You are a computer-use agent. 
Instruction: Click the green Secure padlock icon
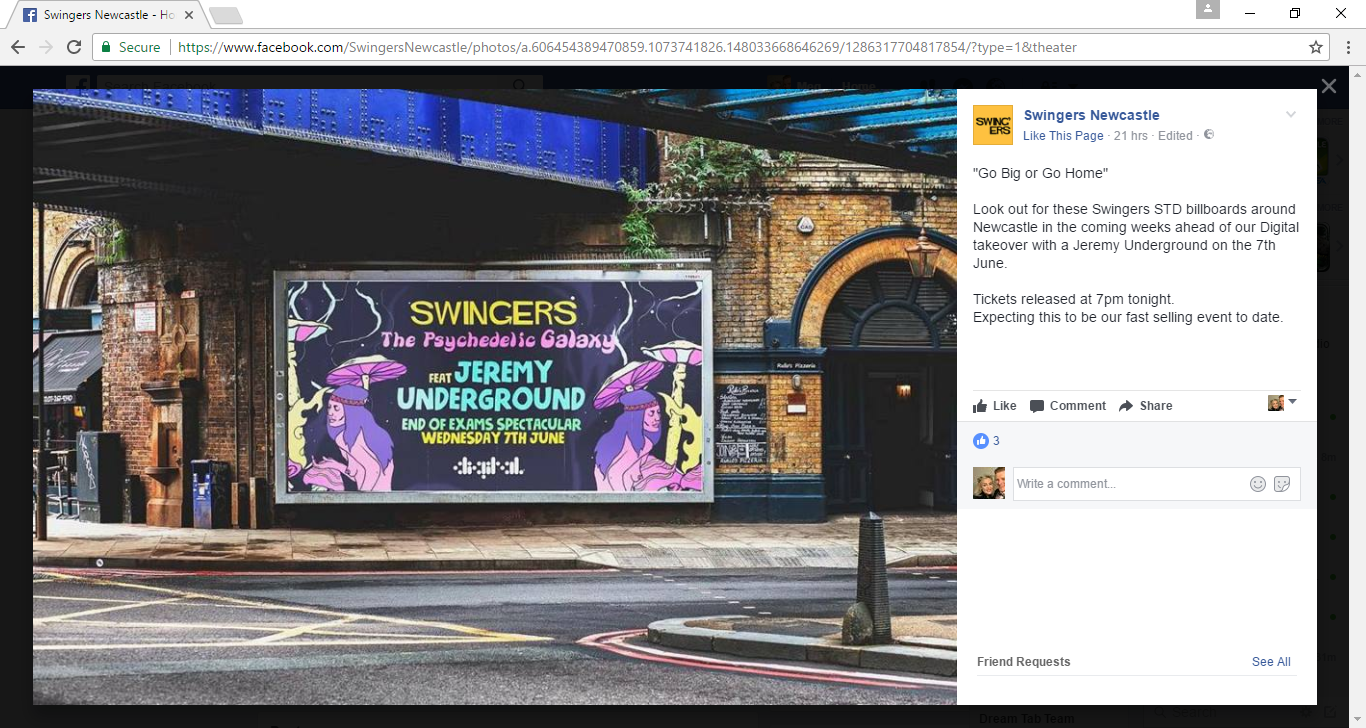click(107, 47)
